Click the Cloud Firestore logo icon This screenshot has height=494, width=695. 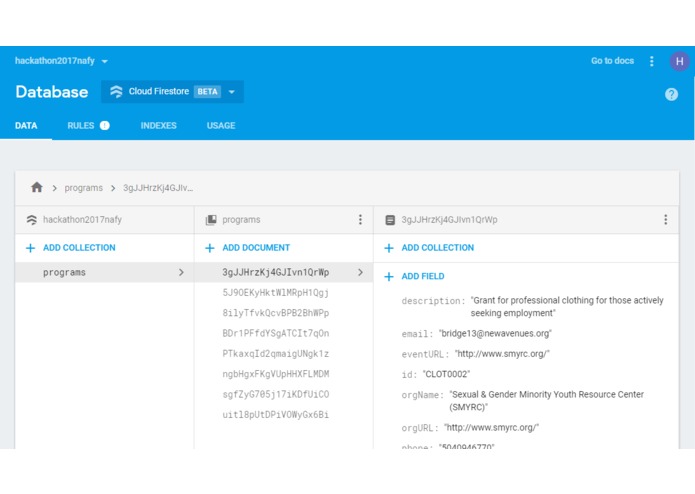(x=116, y=92)
